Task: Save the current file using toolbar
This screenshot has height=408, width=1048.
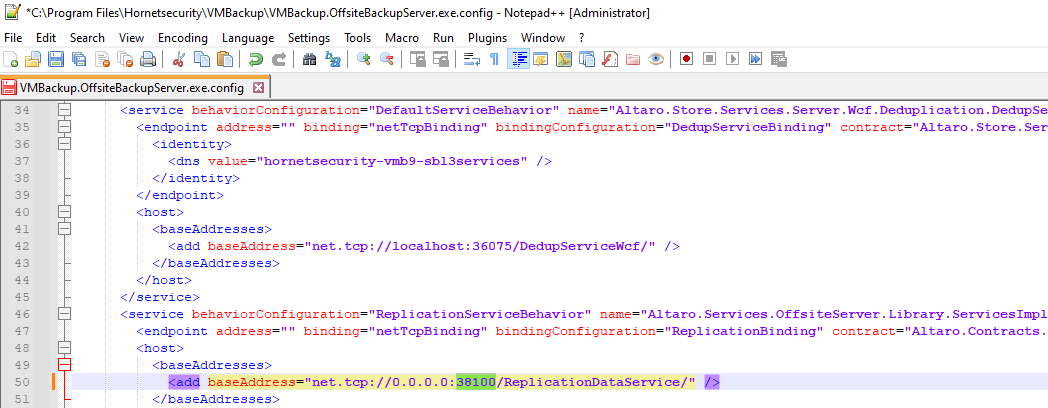Action: point(55,60)
